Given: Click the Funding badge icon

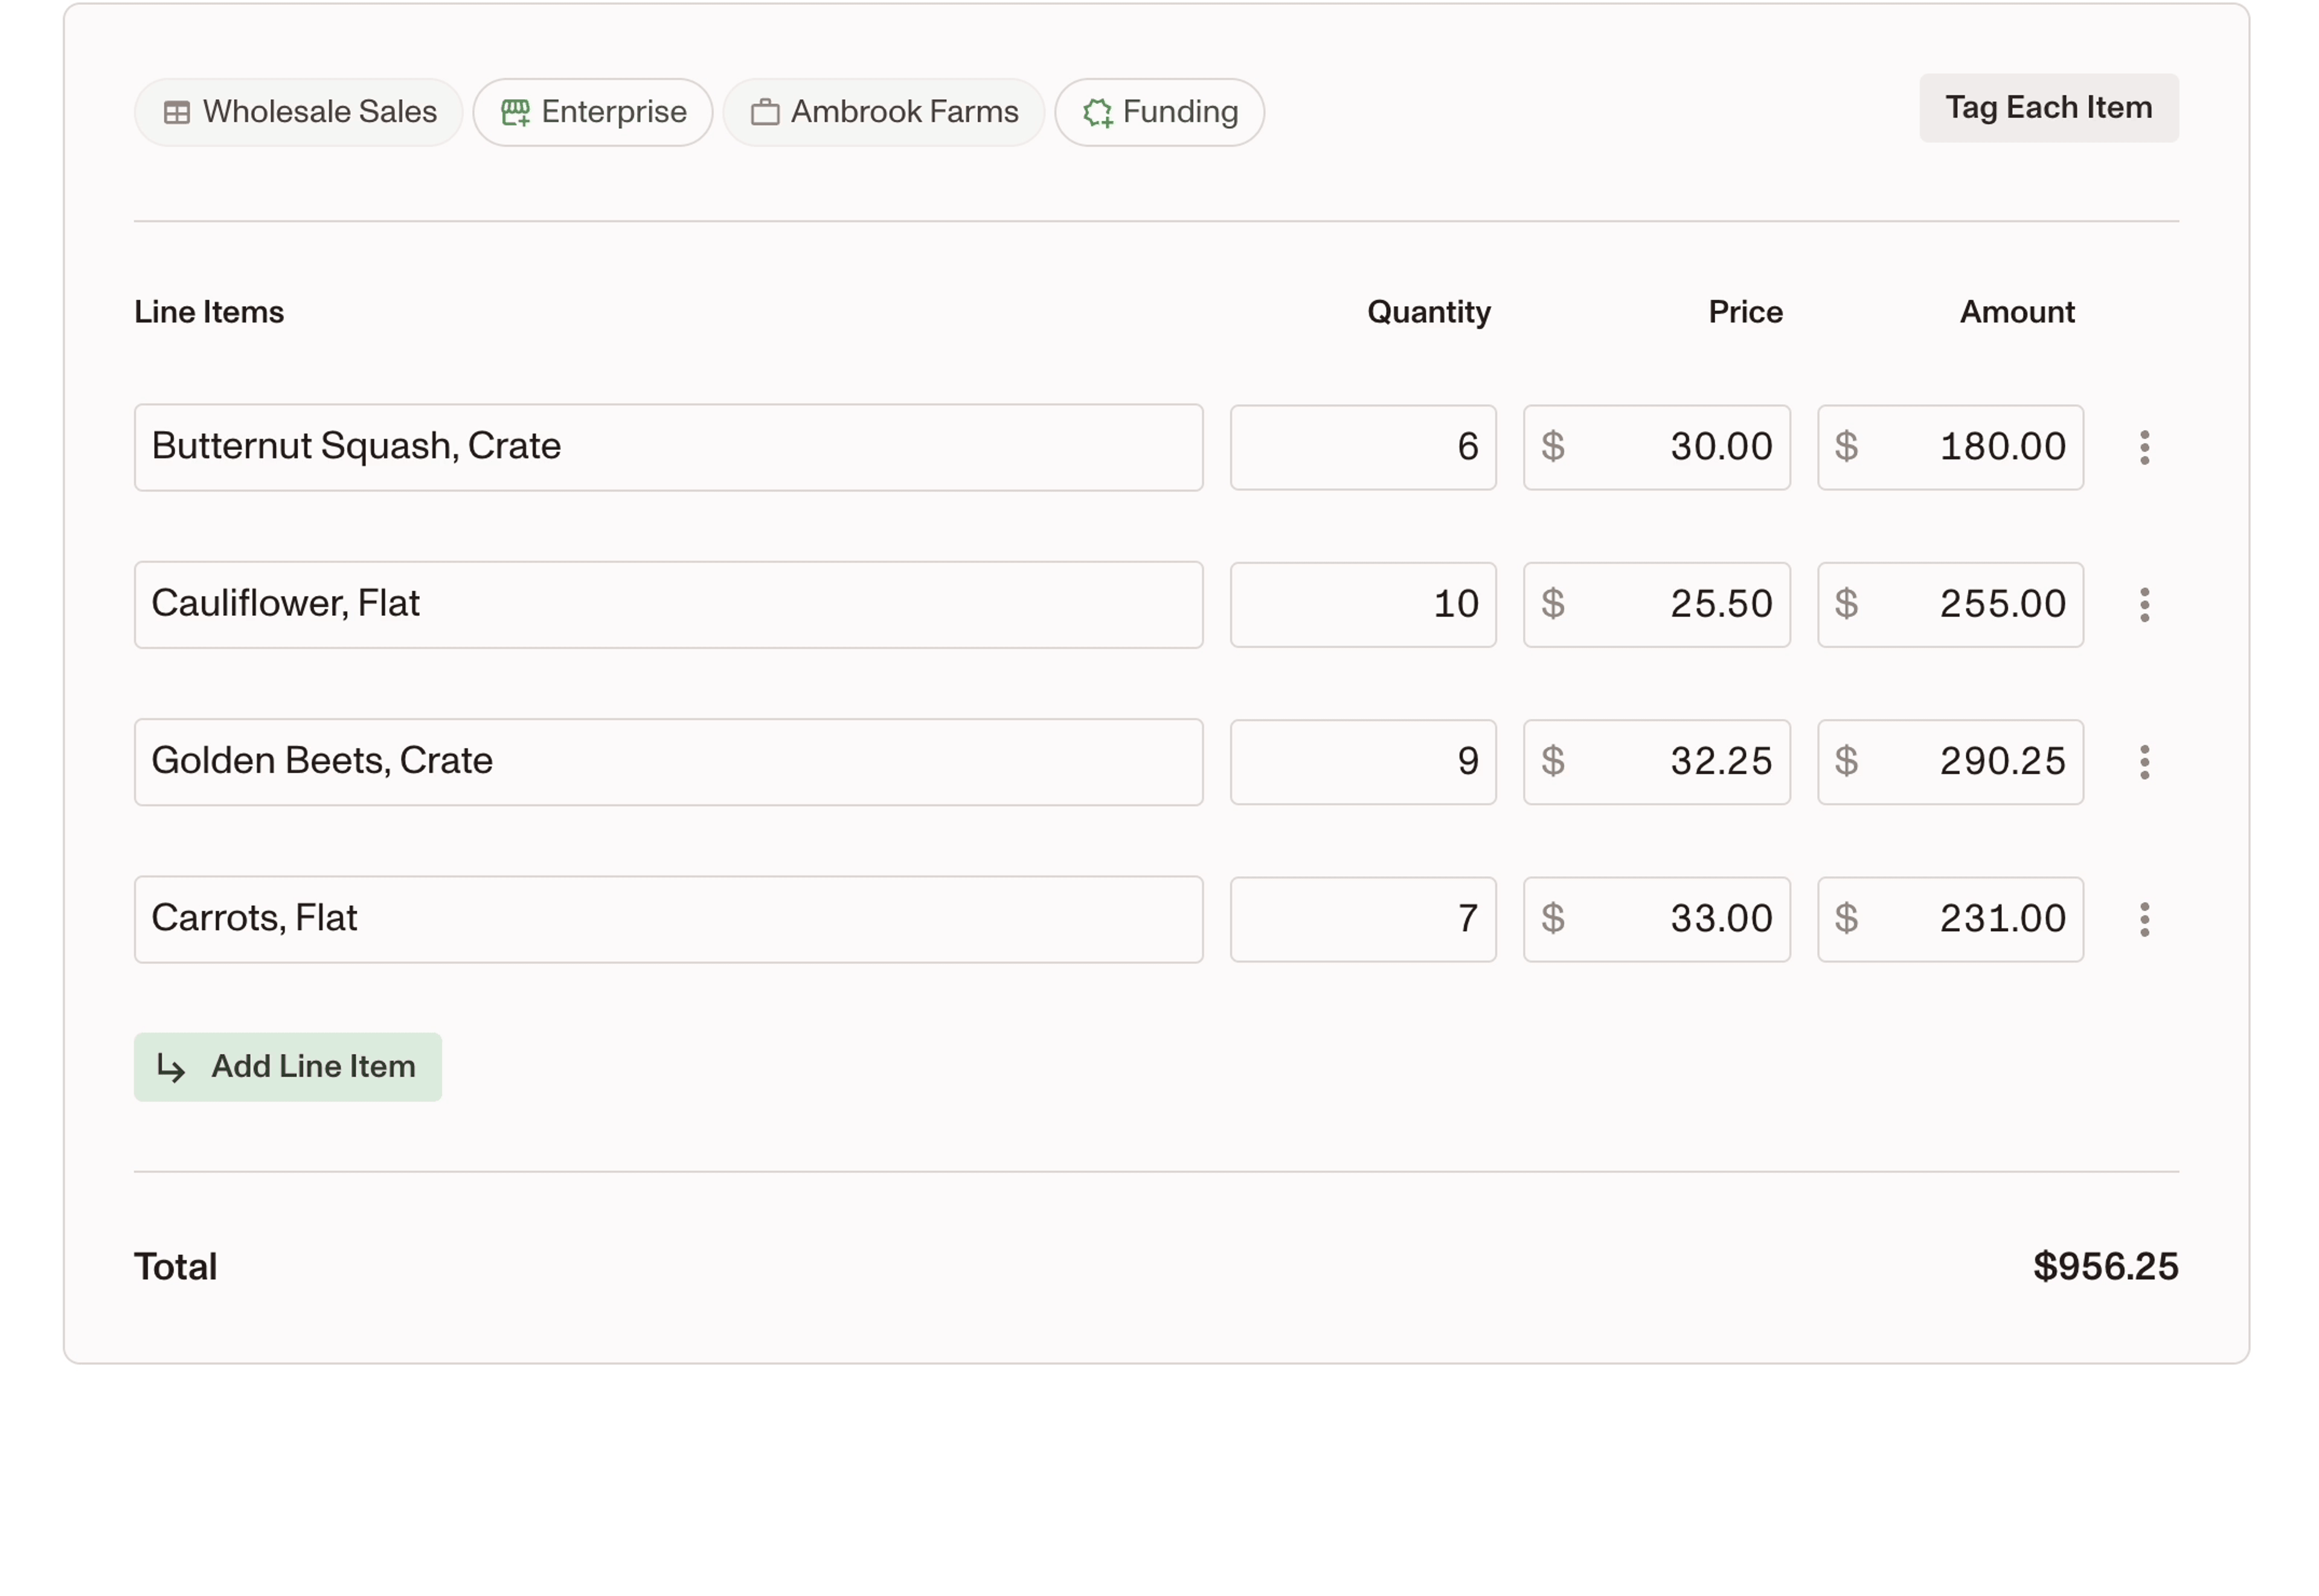Looking at the screenshot, I should [x=1097, y=113].
